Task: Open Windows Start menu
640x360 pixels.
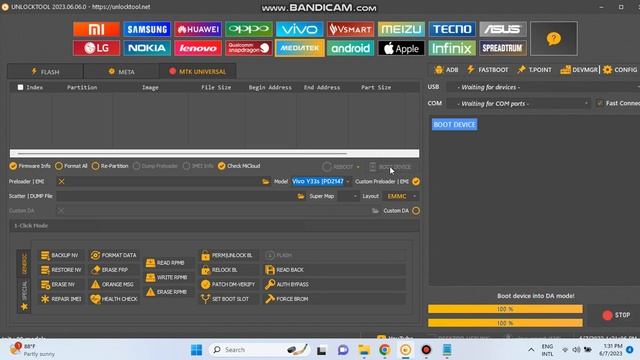Action: 196,350
